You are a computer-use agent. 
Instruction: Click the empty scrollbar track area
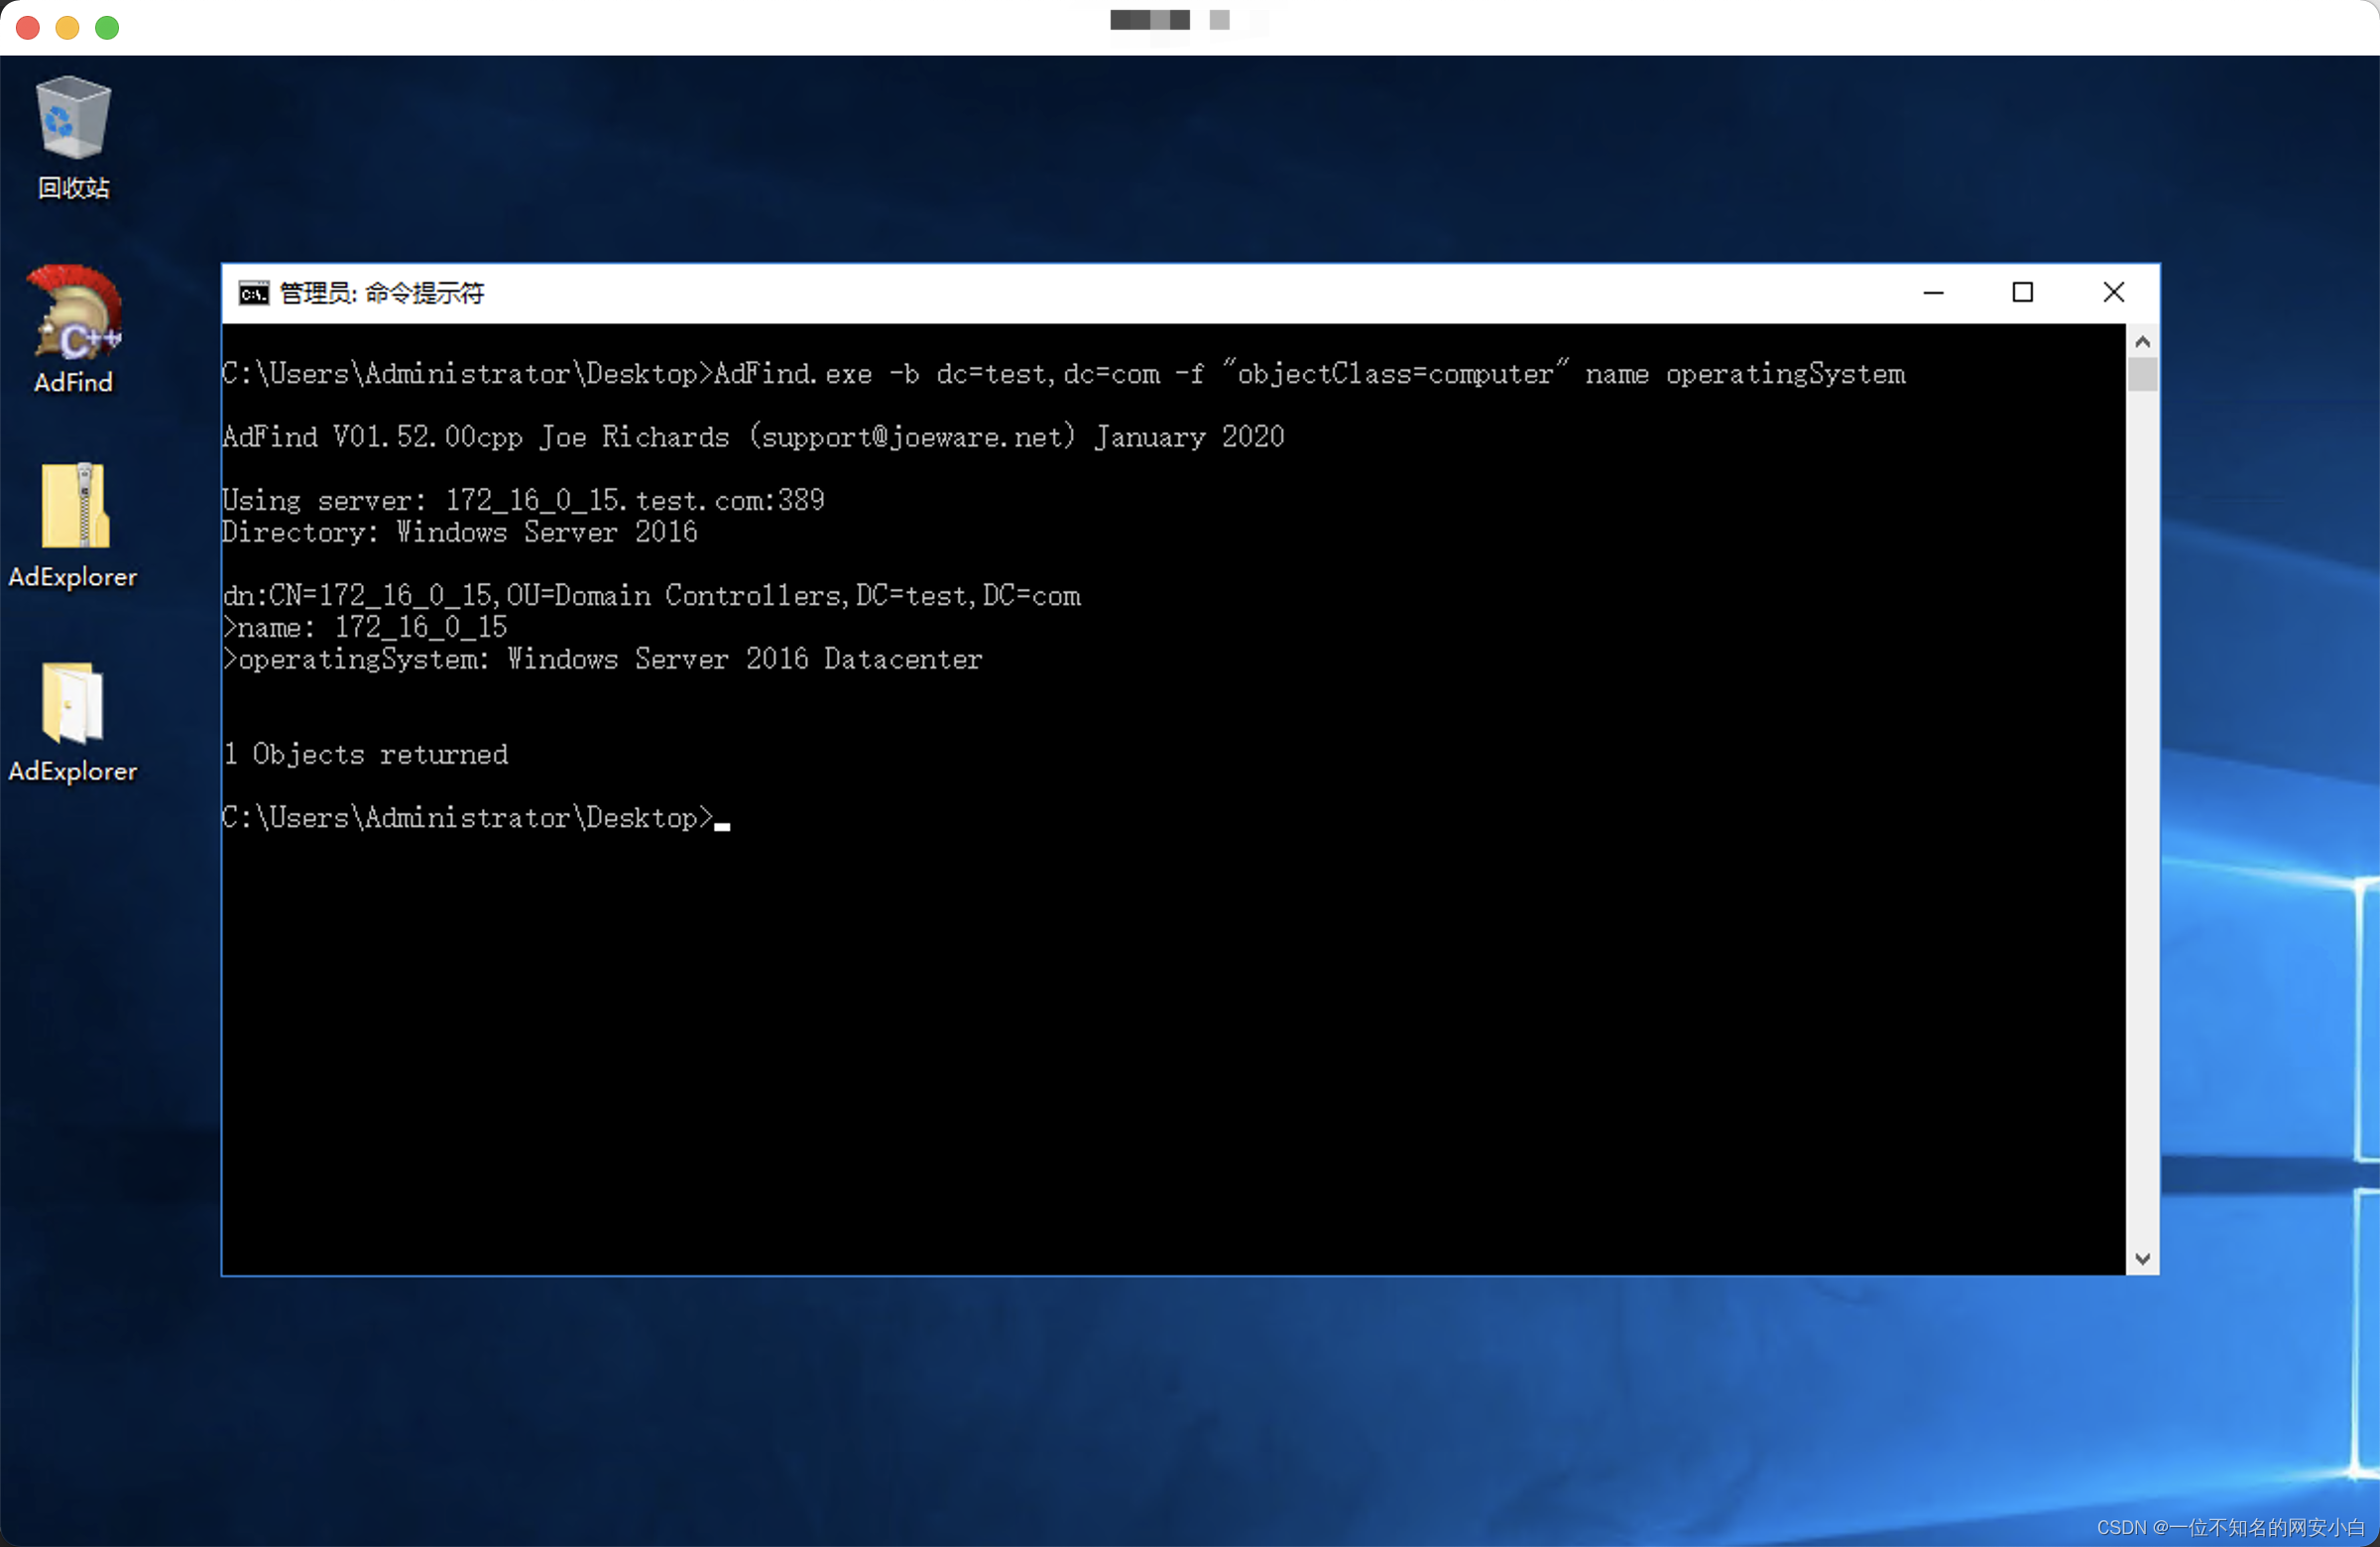2142,800
